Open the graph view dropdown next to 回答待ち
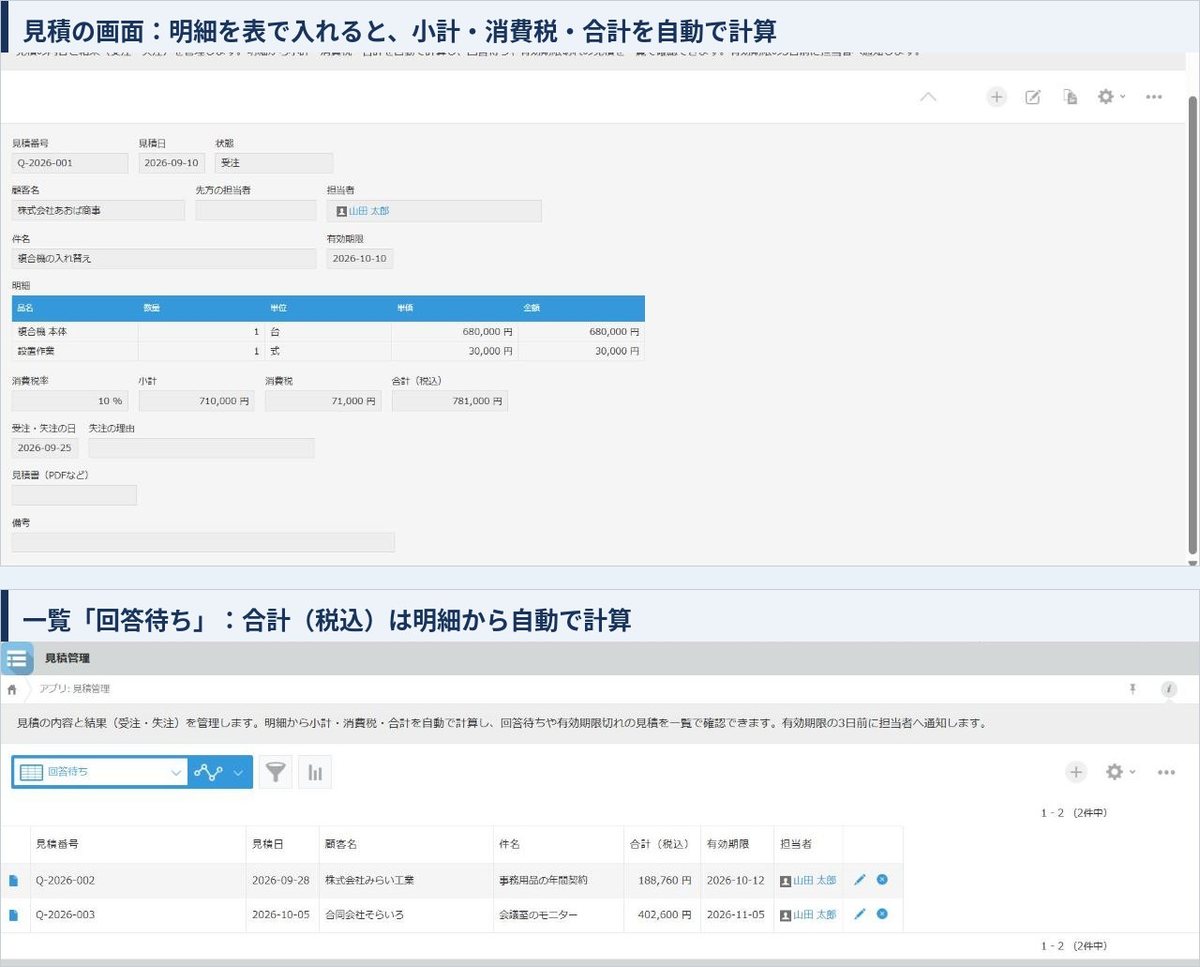Viewport: 1200px width, 967px height. coord(220,772)
